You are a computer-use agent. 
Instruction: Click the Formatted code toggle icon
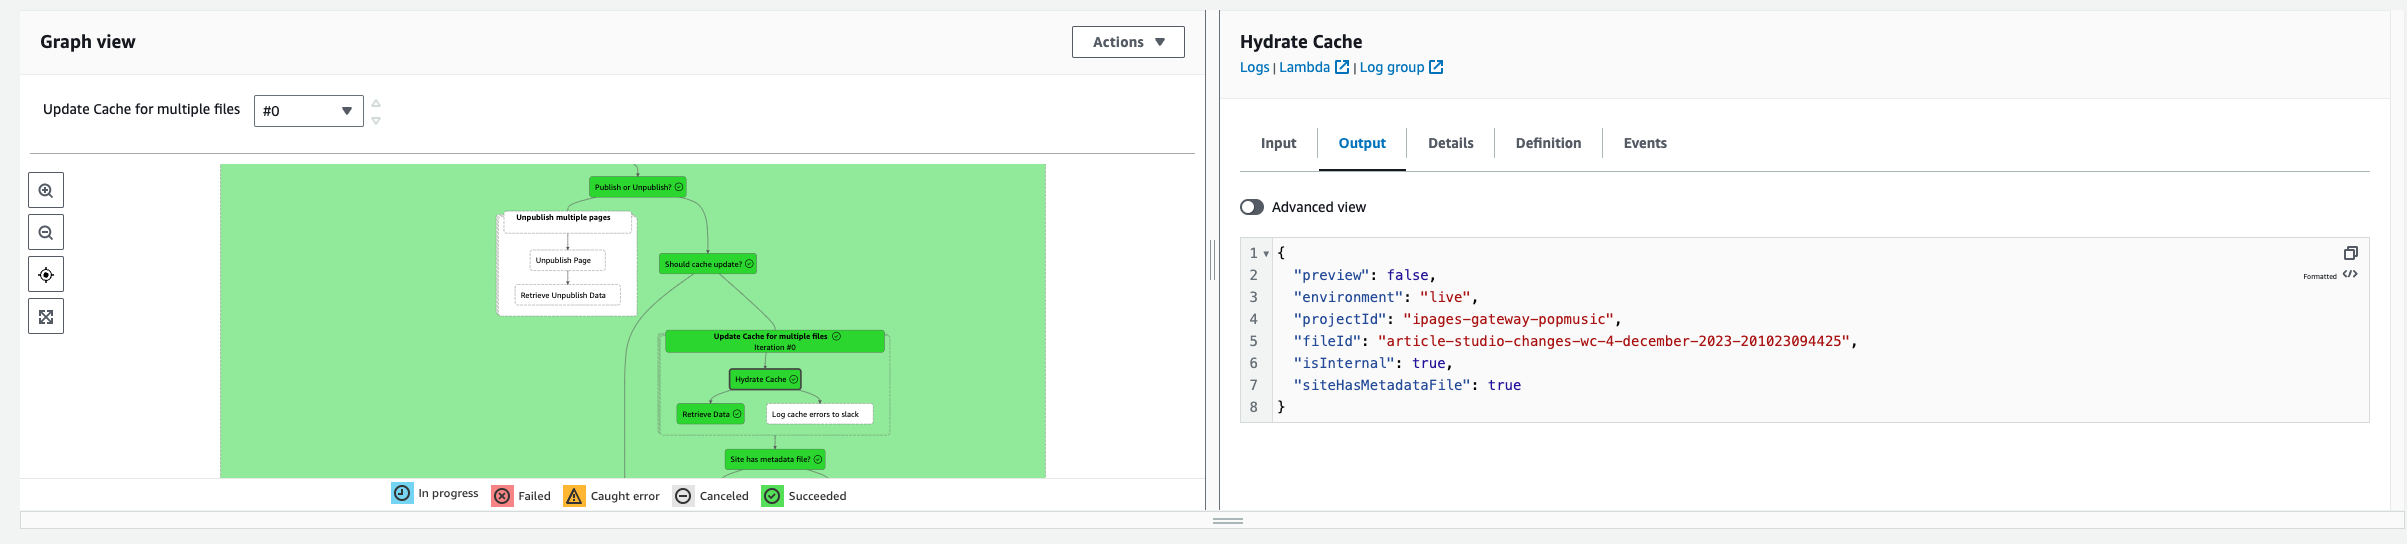[2350, 275]
